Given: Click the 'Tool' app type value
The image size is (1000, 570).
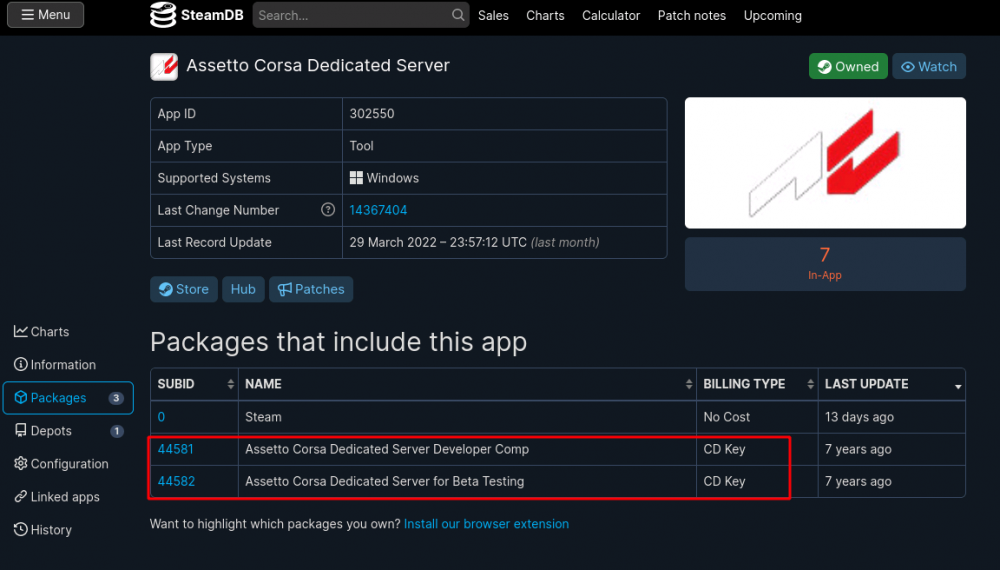Looking at the screenshot, I should 362,146.
